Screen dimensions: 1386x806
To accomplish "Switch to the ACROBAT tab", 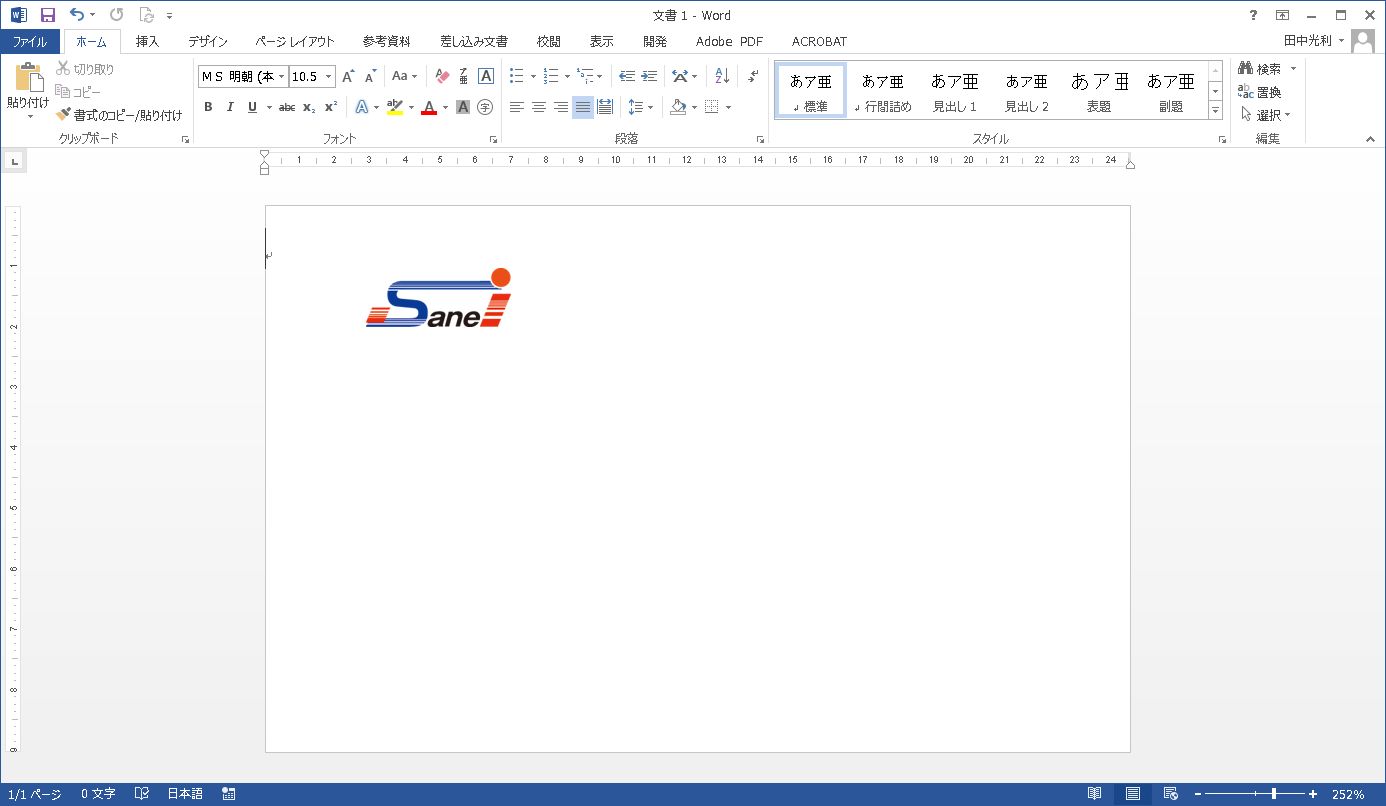I will pyautogui.click(x=819, y=41).
